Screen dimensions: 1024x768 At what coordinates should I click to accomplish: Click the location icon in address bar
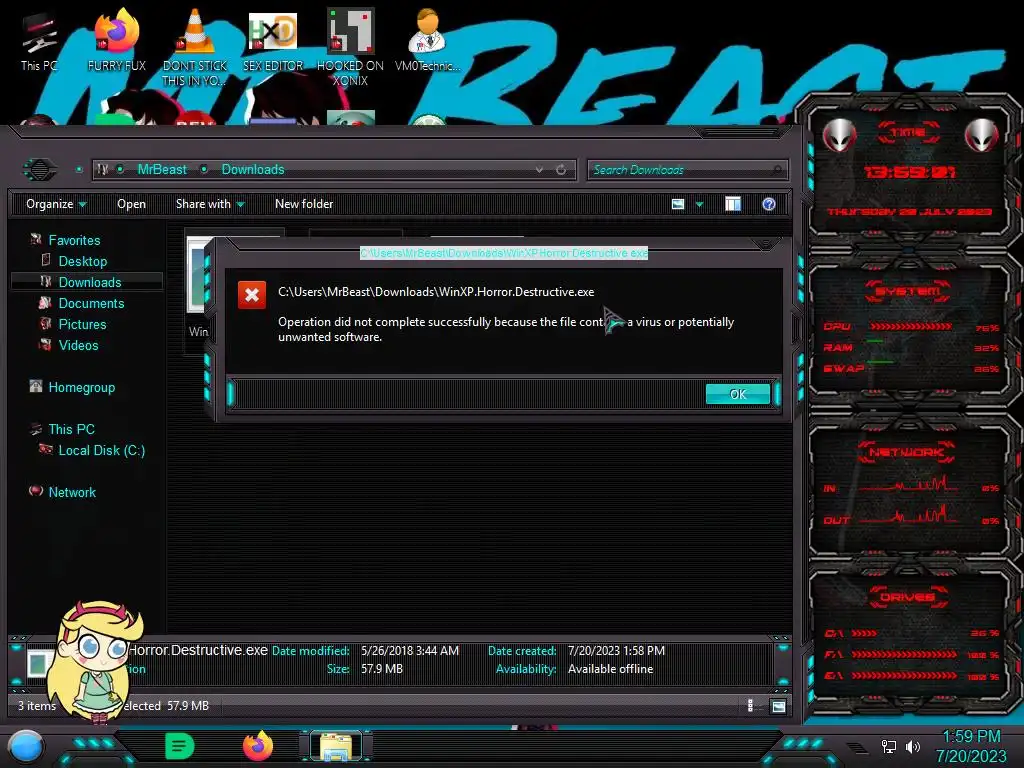coord(103,170)
